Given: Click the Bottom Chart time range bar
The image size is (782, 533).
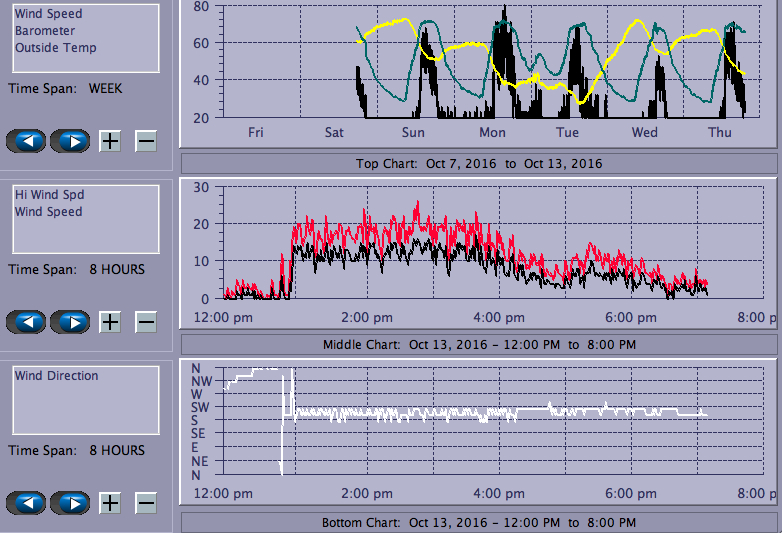Looking at the screenshot, I should coord(478,523).
